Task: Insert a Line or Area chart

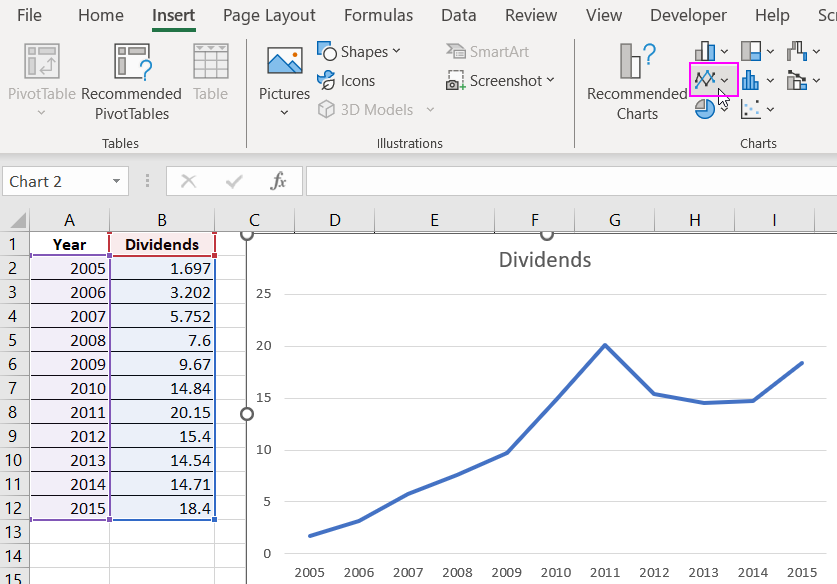Action: tap(705, 78)
